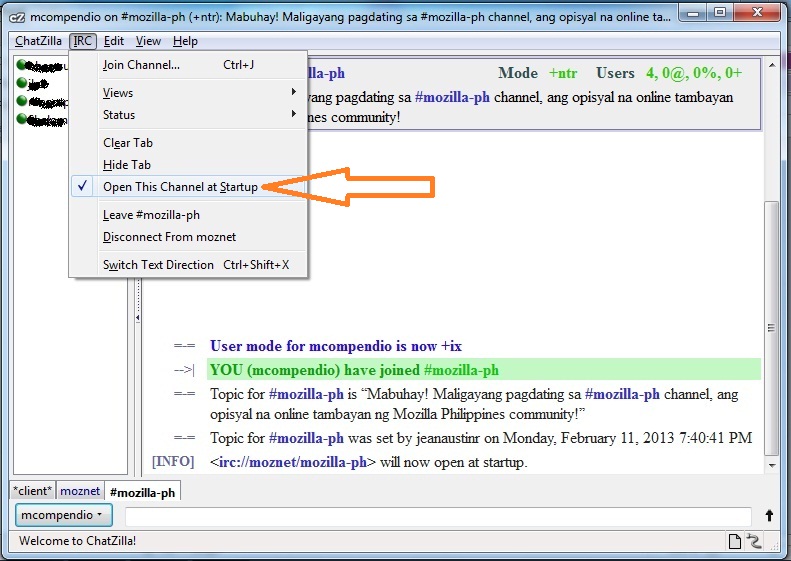The image size is (791, 561).
Task: Open the ChatZilla menu
Action: [38, 41]
